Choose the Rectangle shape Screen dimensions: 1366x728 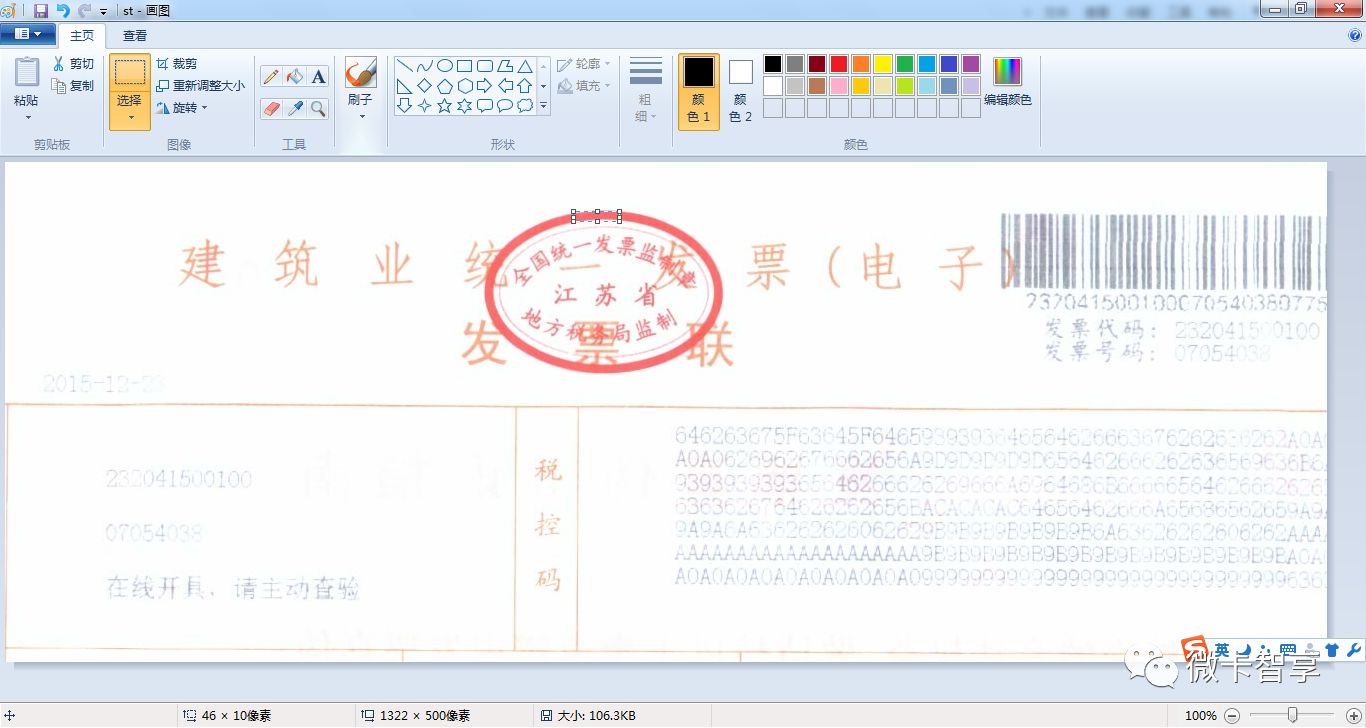[465, 66]
